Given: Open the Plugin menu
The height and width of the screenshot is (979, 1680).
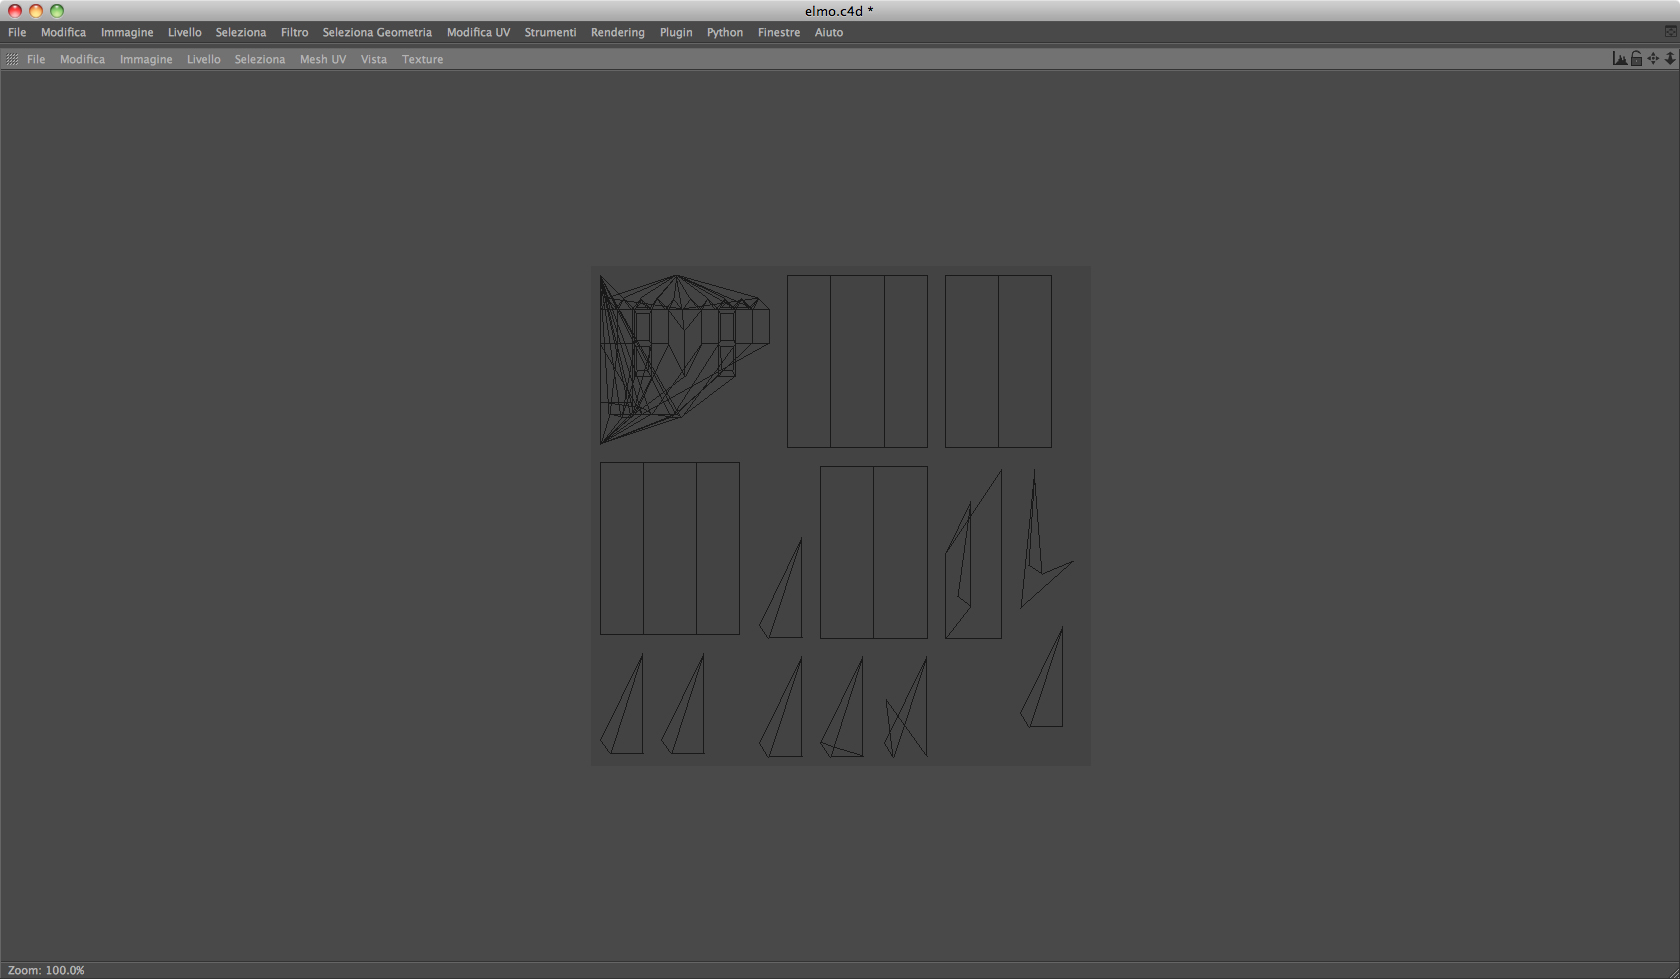Looking at the screenshot, I should [676, 32].
